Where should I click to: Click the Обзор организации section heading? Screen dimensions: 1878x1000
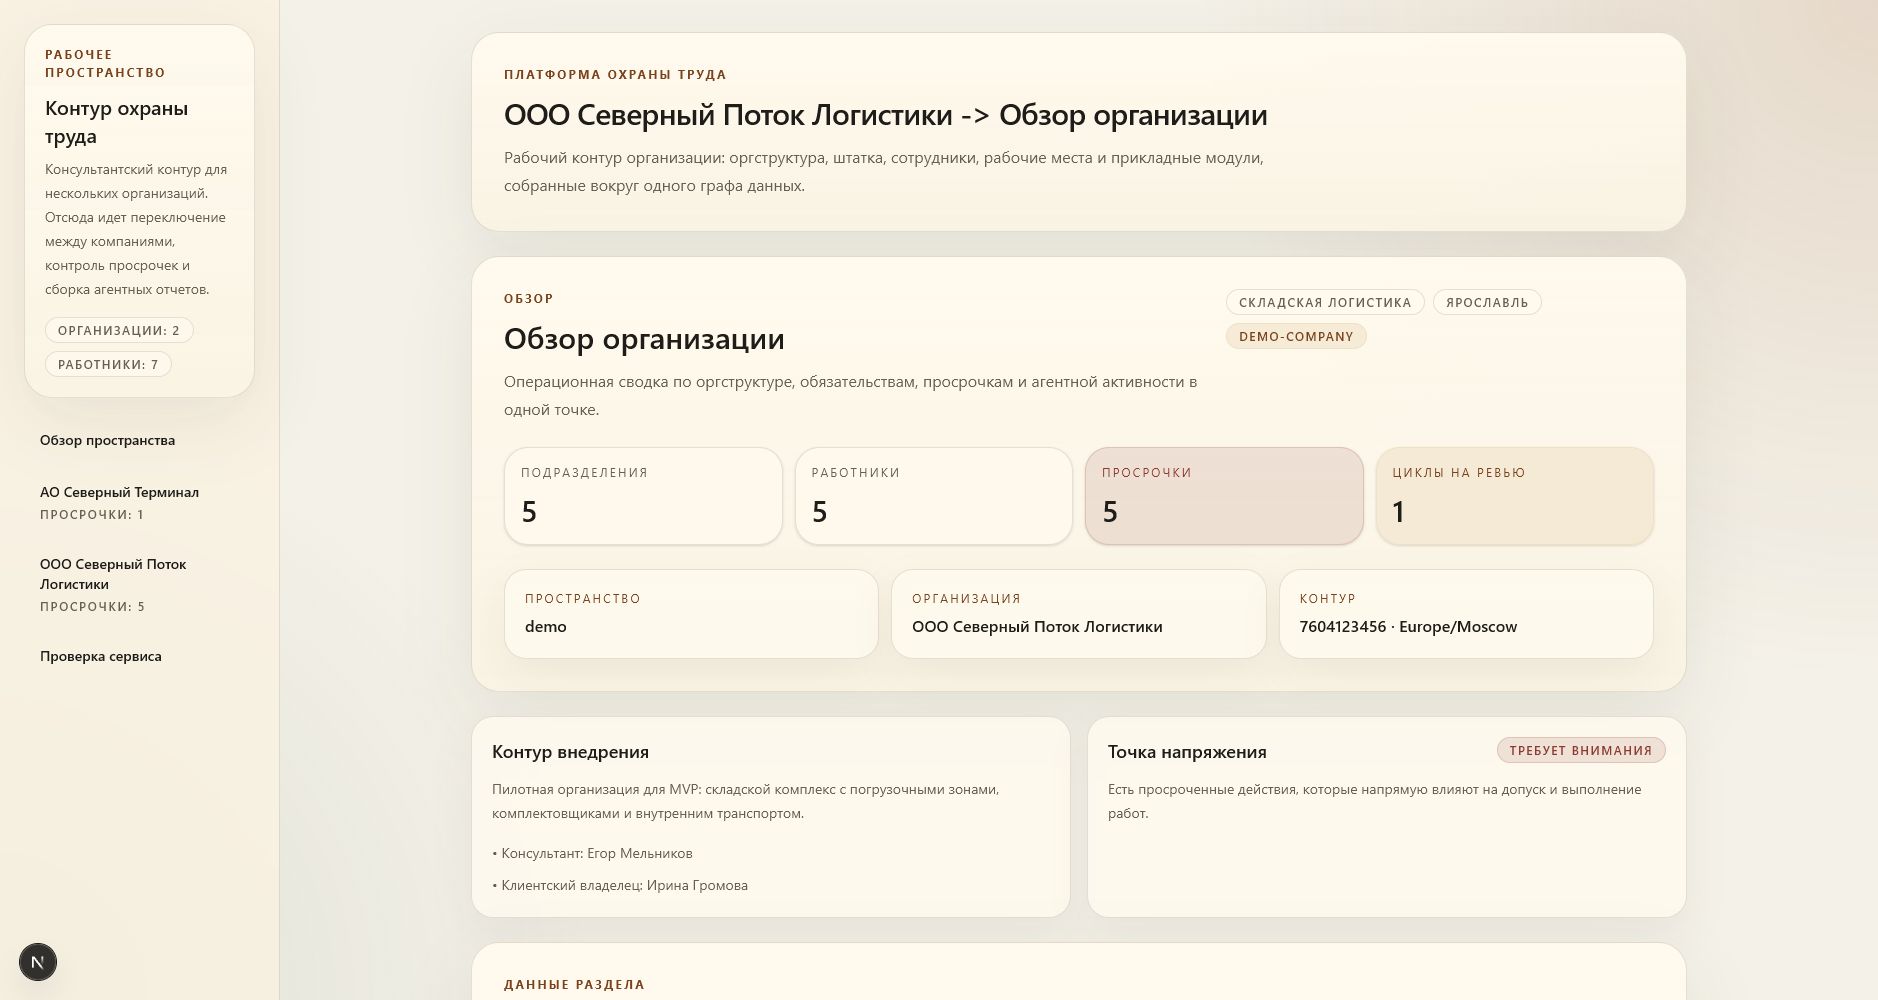[644, 339]
